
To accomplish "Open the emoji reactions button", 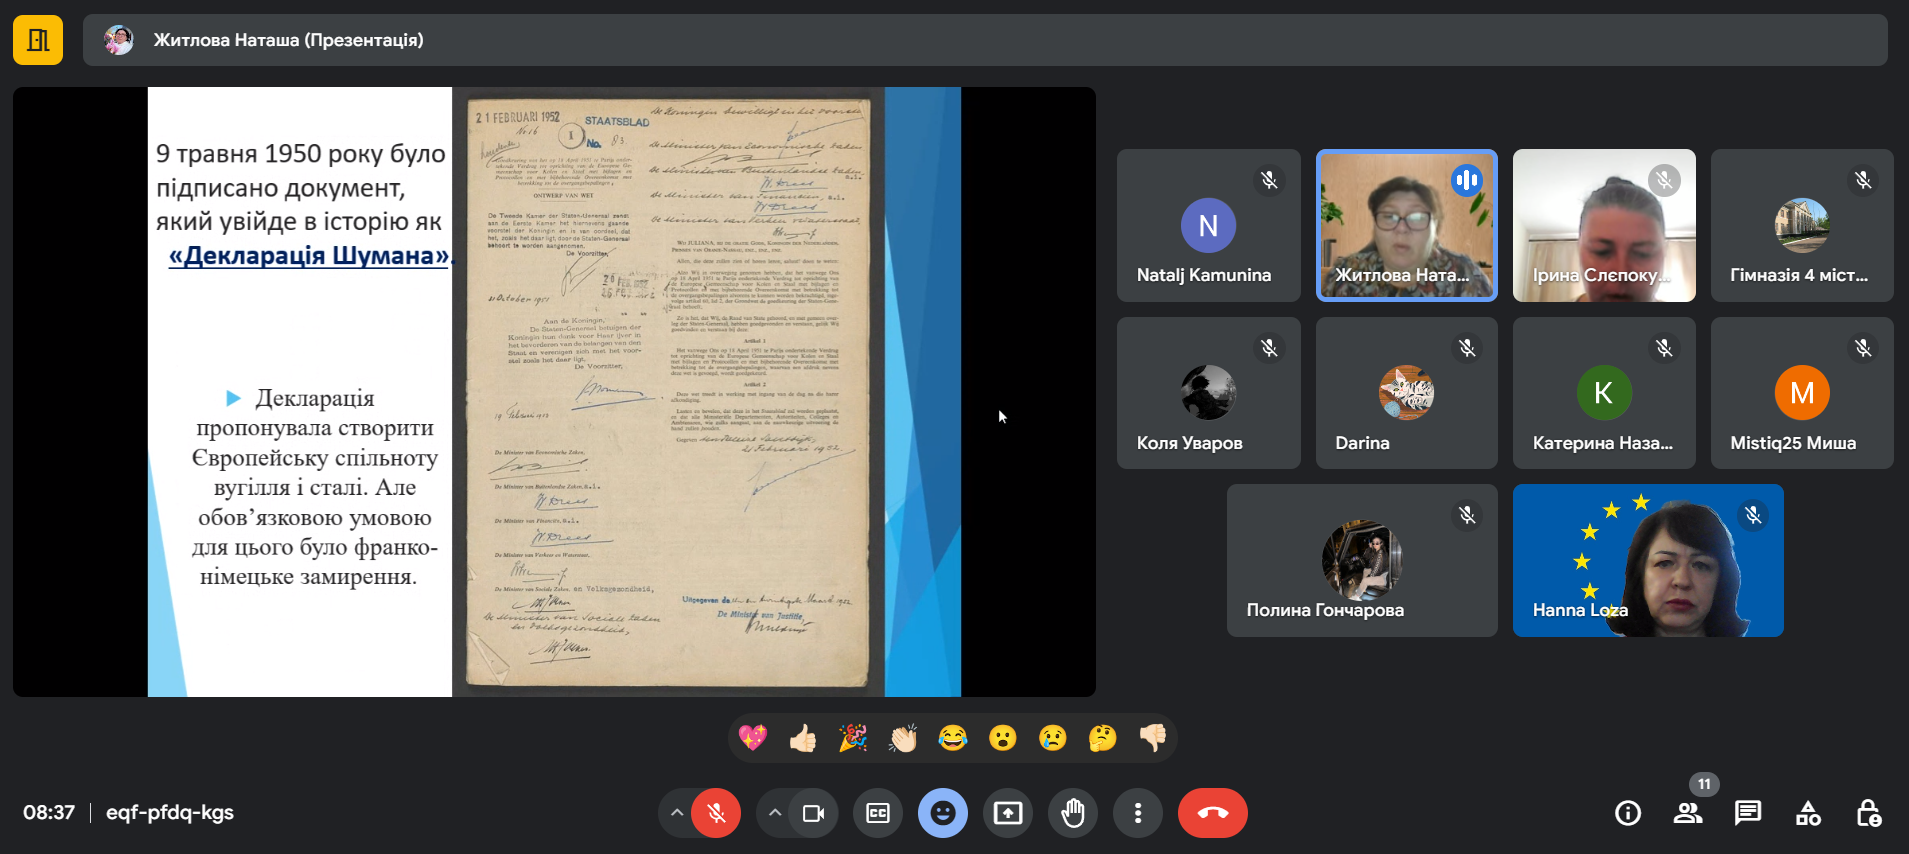I will (942, 813).
